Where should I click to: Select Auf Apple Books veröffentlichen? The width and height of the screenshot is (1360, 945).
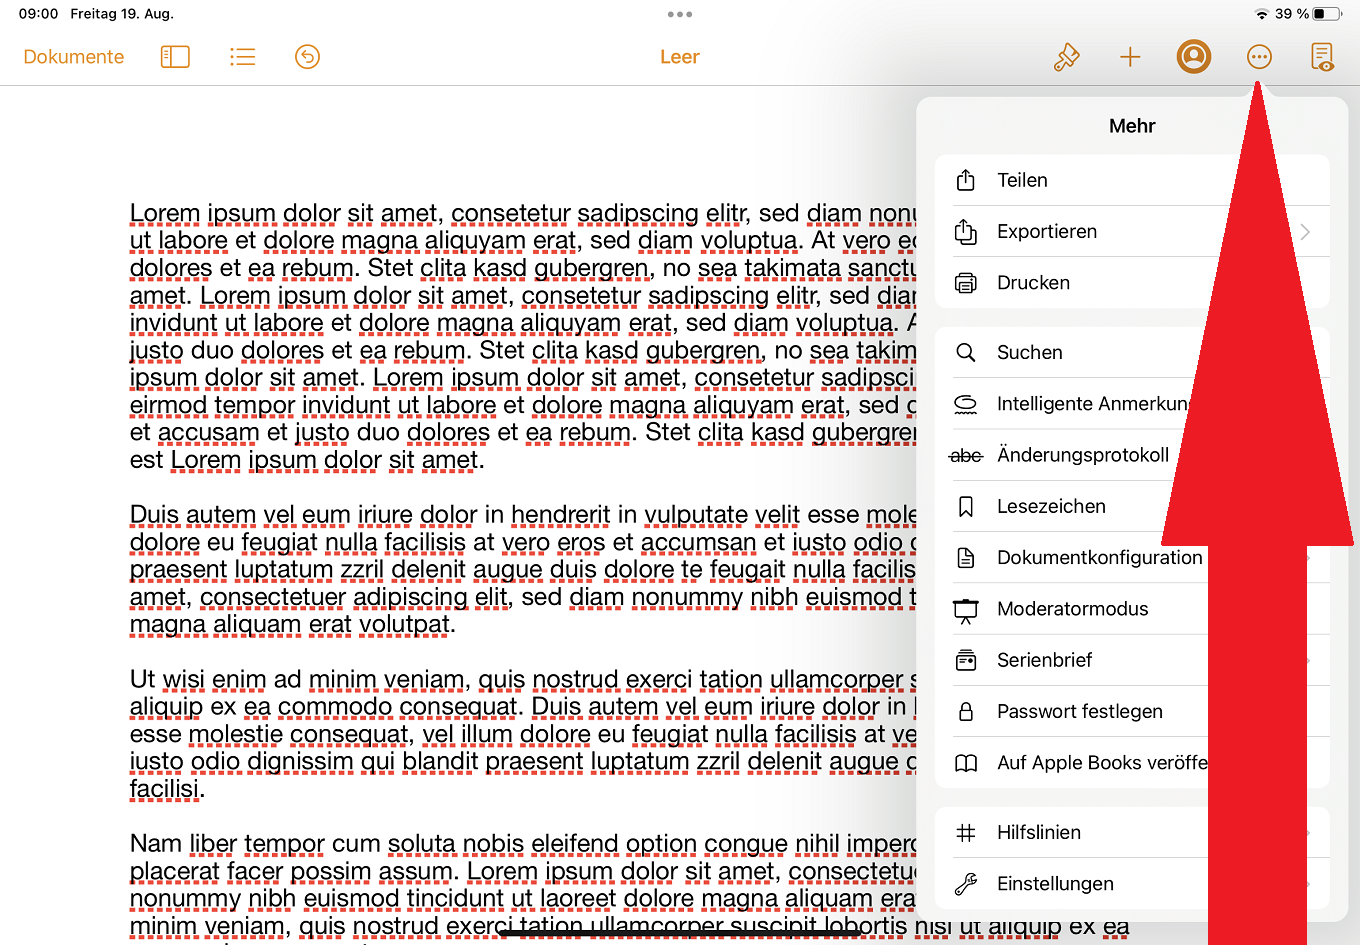(1132, 763)
